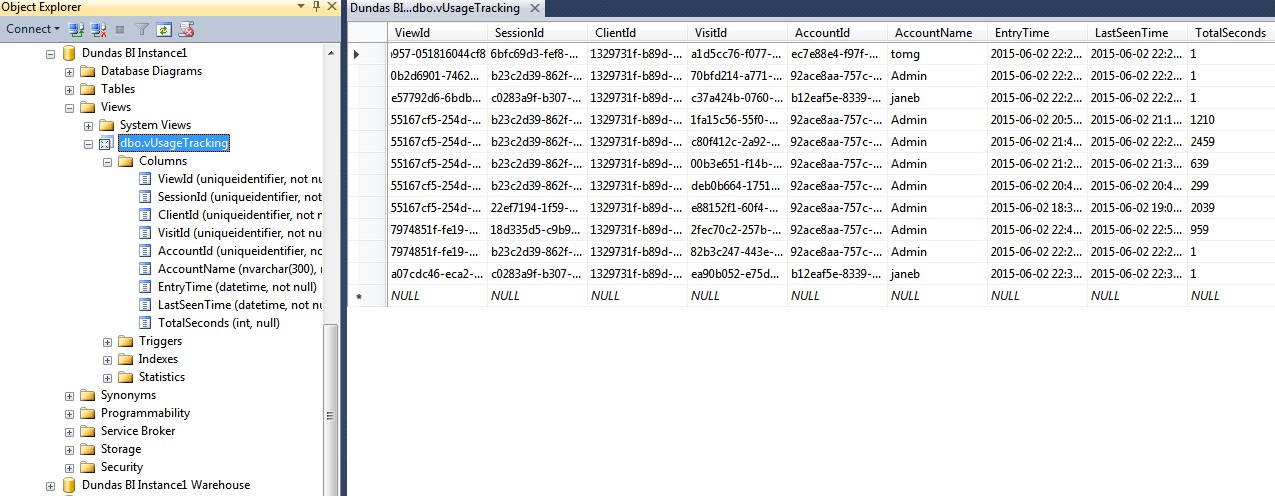
Task: Click the TotalSeconds cell '1210'
Action: tap(1231, 120)
